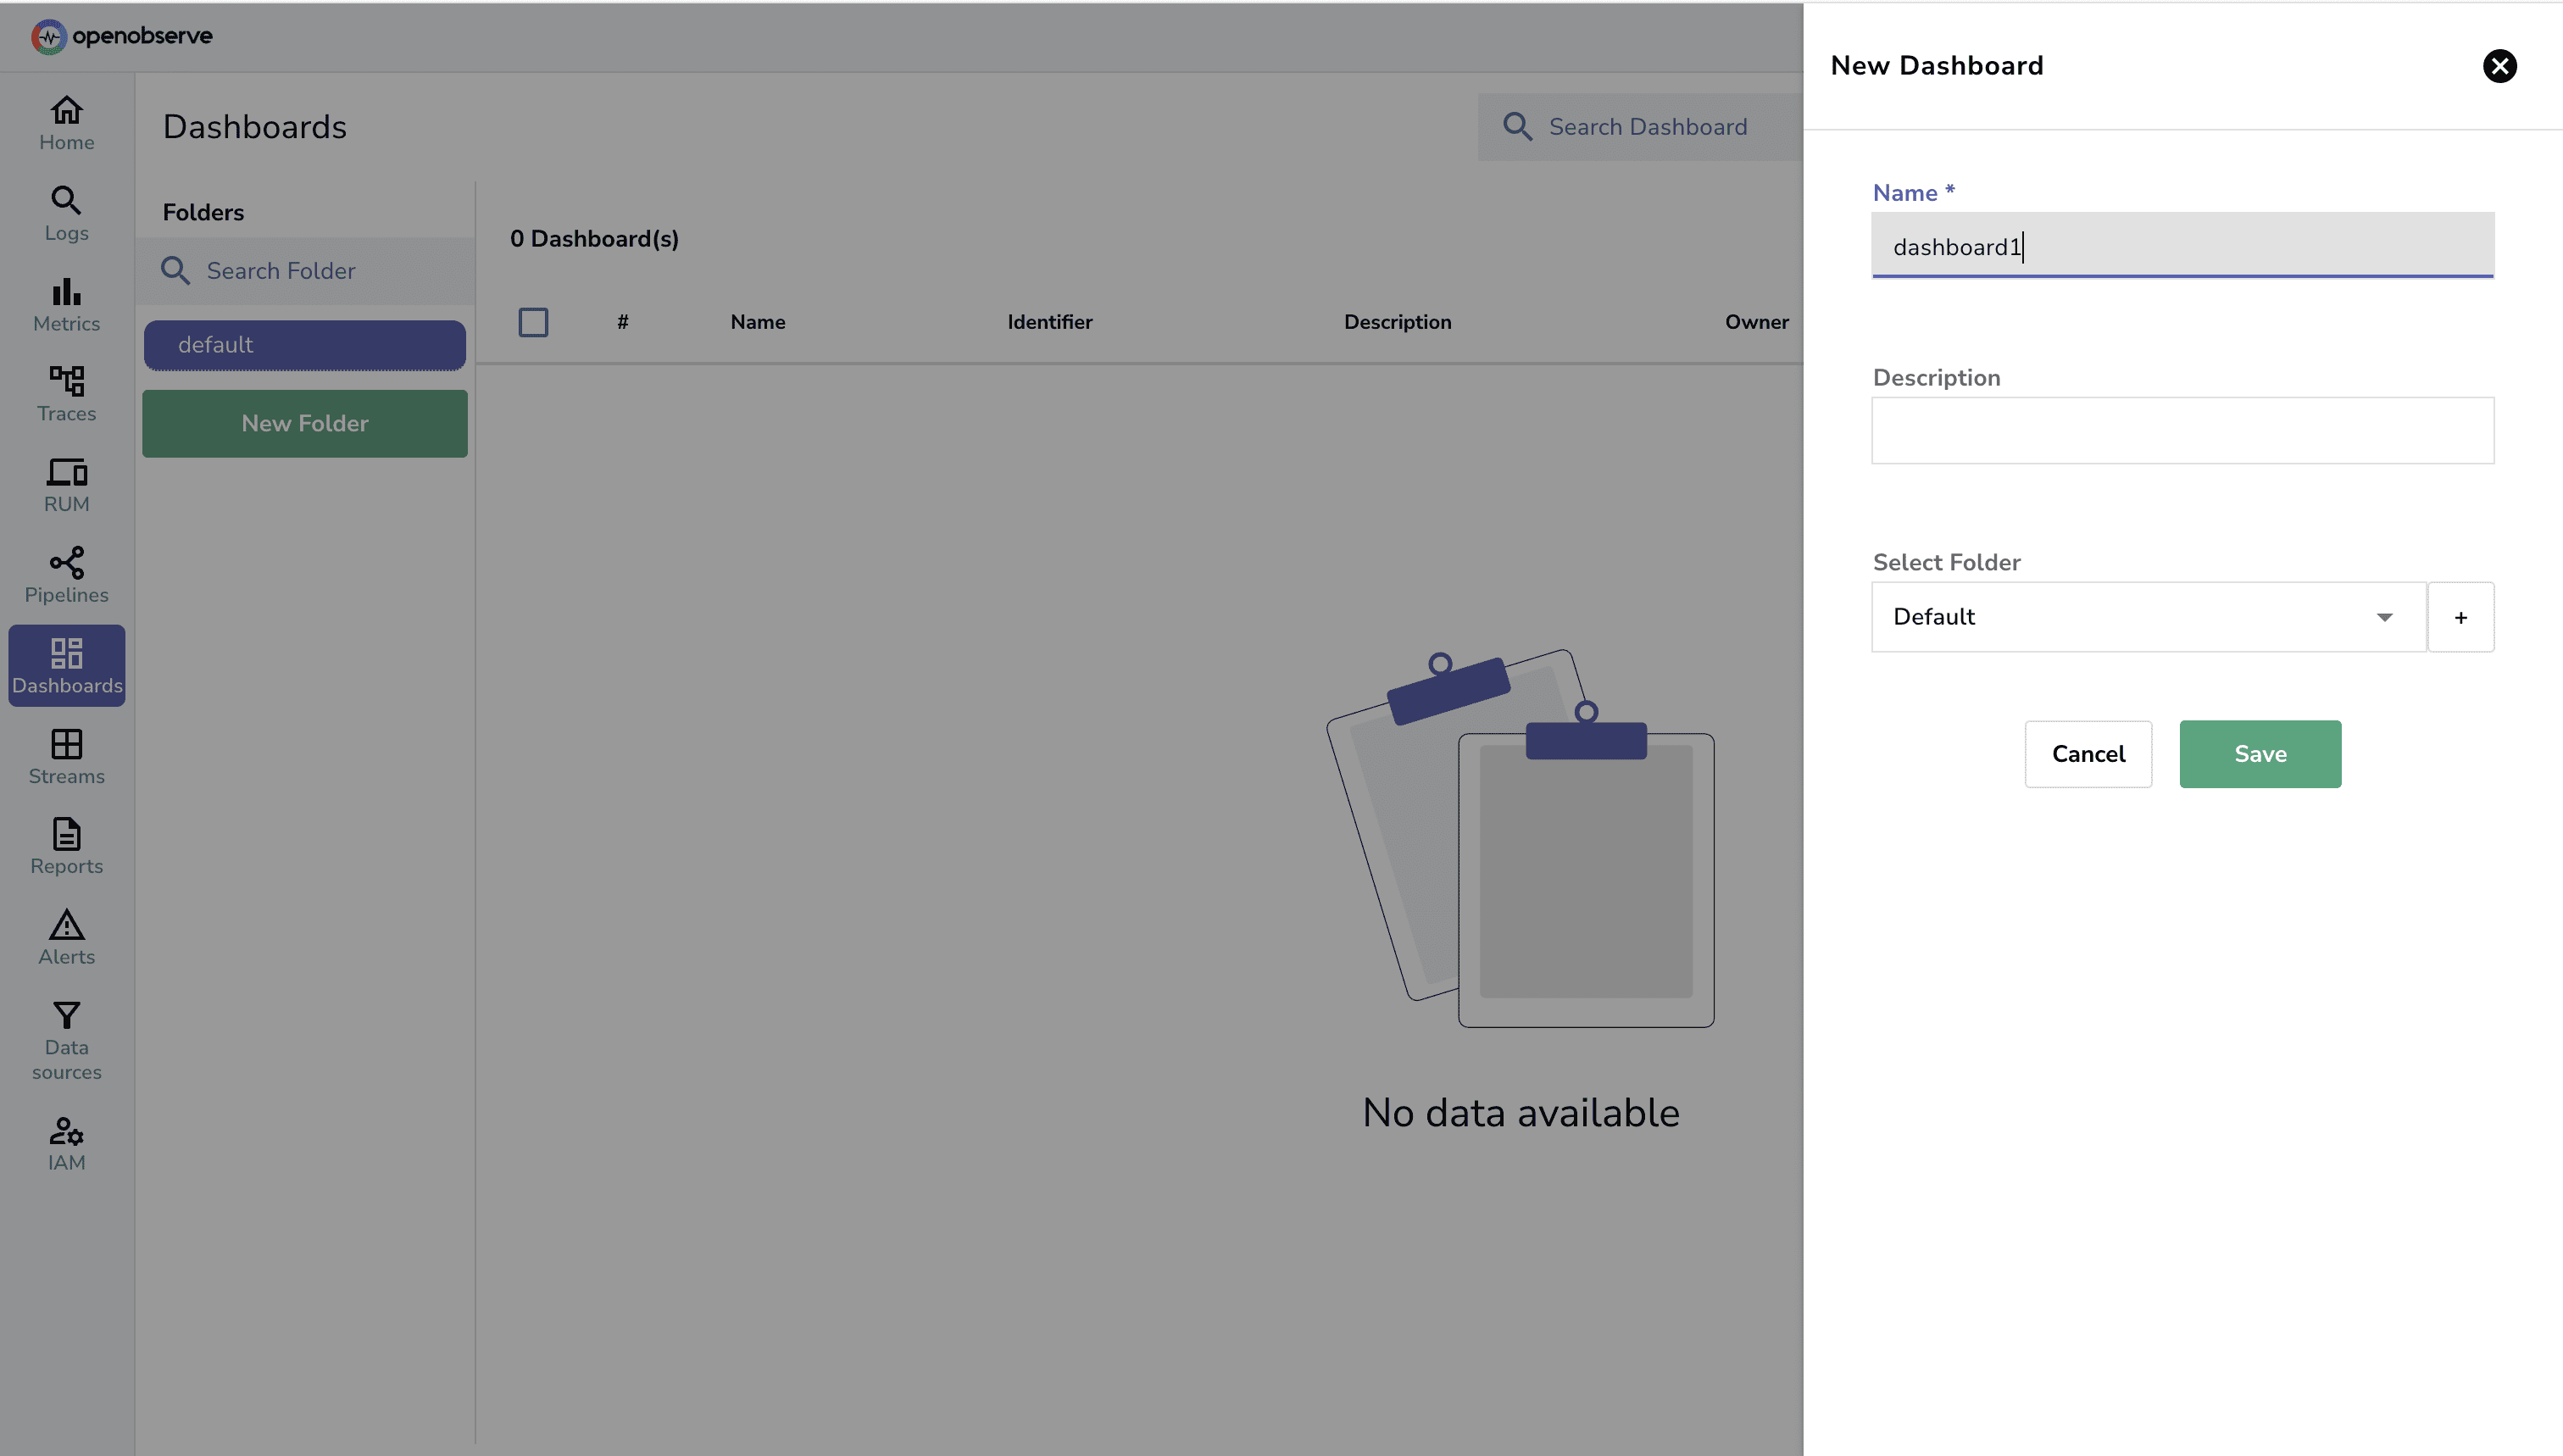2563x1456 pixels.
Task: Return to the Home page
Action: coord(66,122)
